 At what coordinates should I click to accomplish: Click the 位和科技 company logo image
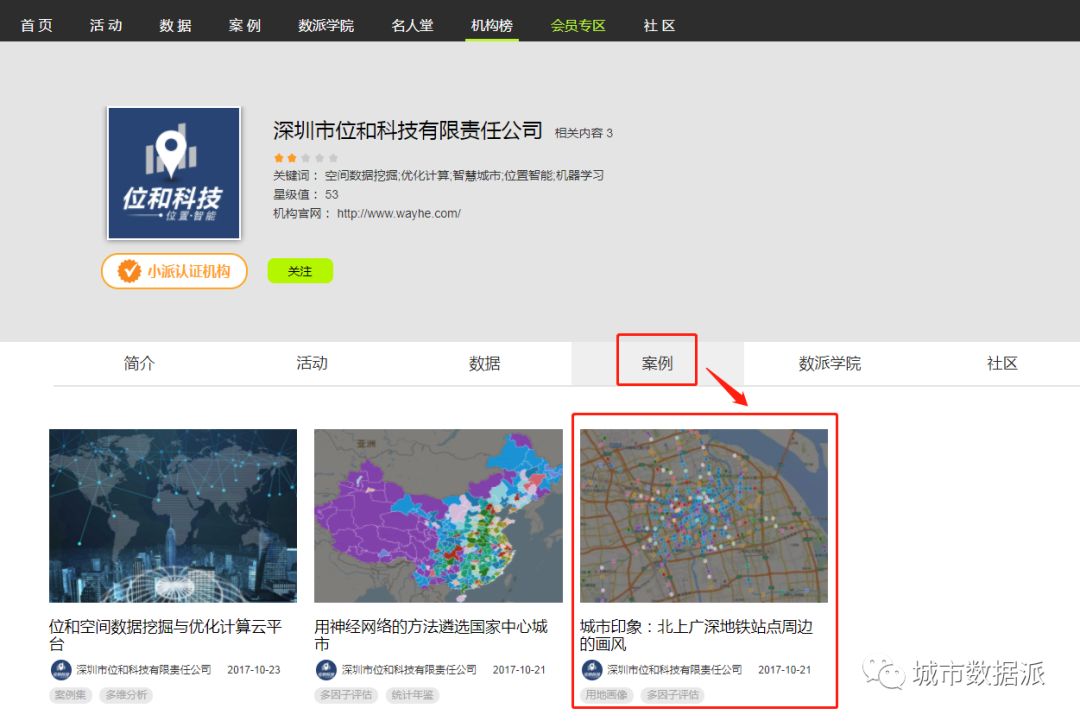coord(174,173)
